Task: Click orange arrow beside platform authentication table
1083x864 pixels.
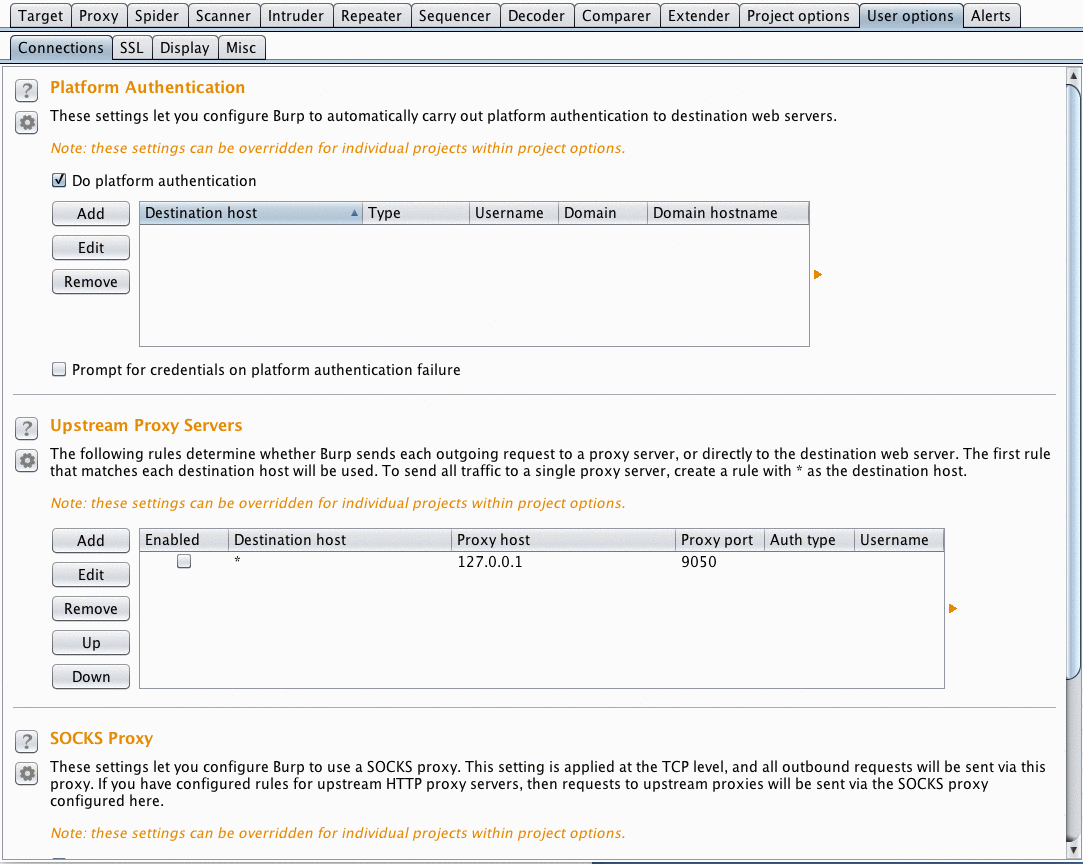Action: pyautogui.click(x=818, y=275)
